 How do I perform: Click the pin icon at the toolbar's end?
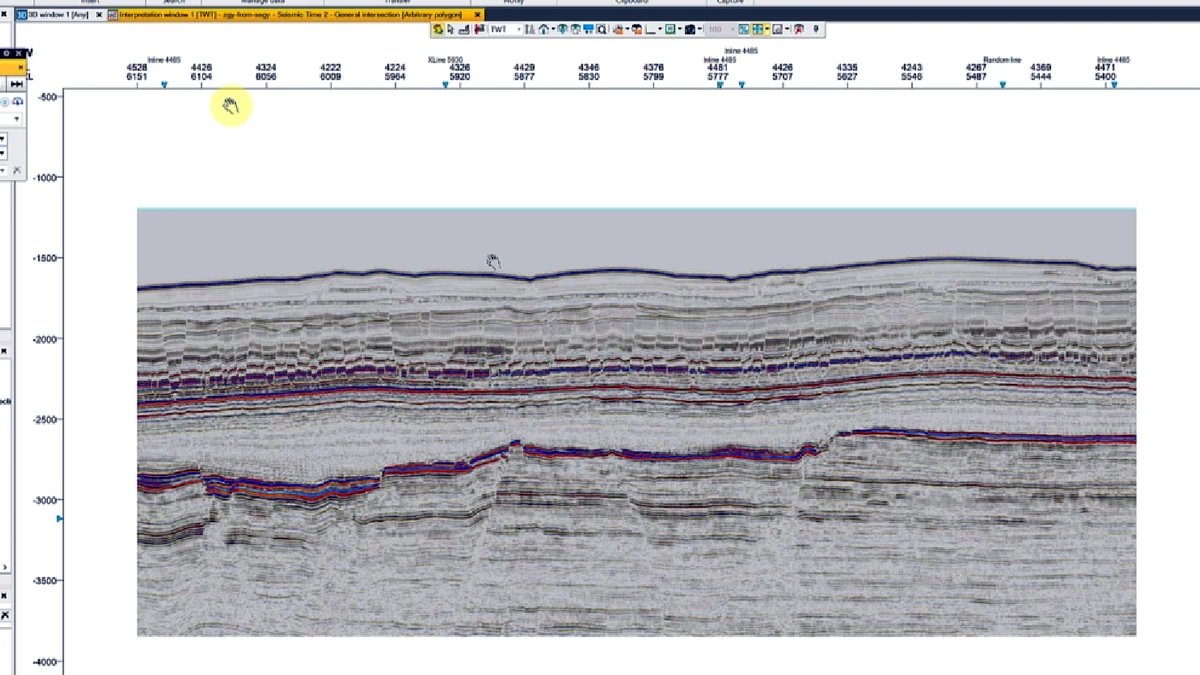[x=816, y=29]
